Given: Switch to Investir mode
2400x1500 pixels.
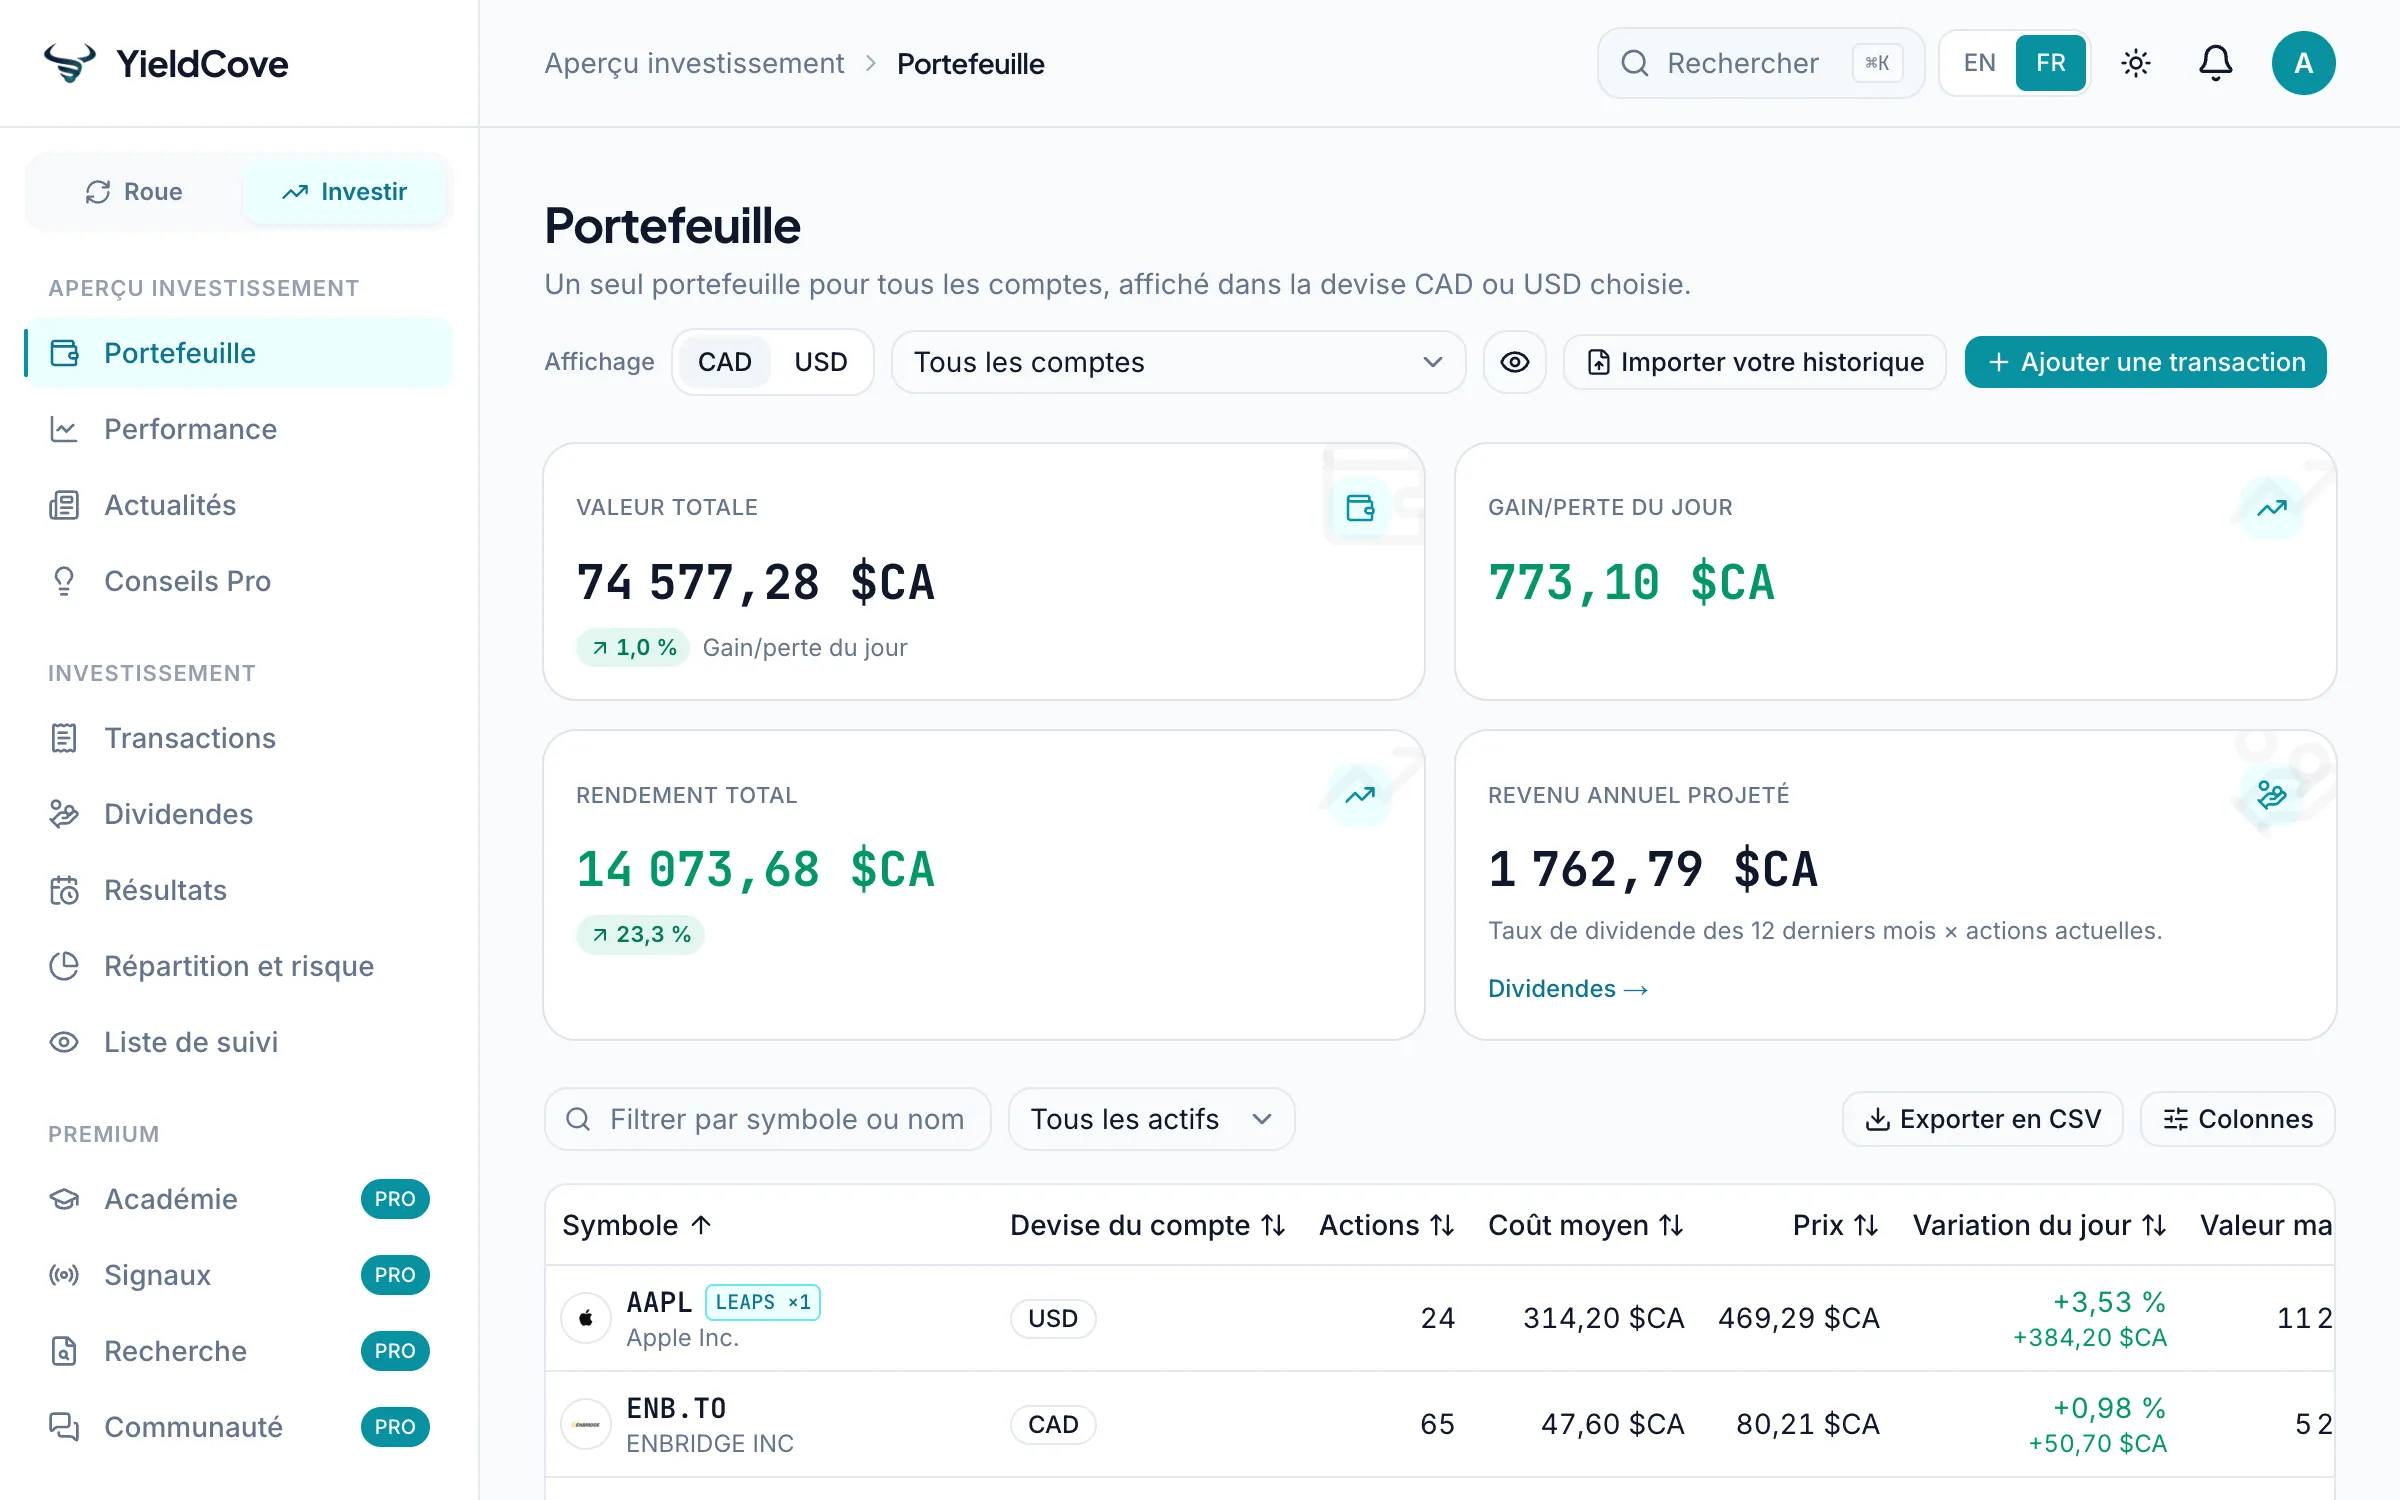Looking at the screenshot, I should pyautogui.click(x=344, y=192).
